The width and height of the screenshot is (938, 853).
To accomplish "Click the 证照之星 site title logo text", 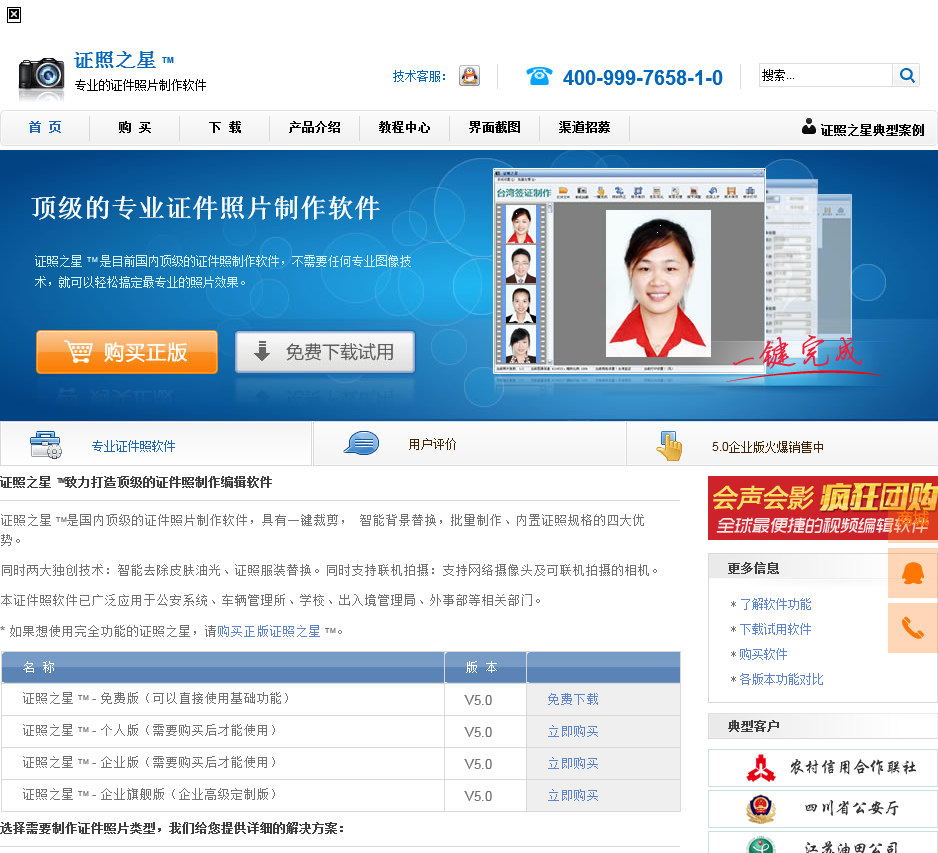I will (x=123, y=60).
